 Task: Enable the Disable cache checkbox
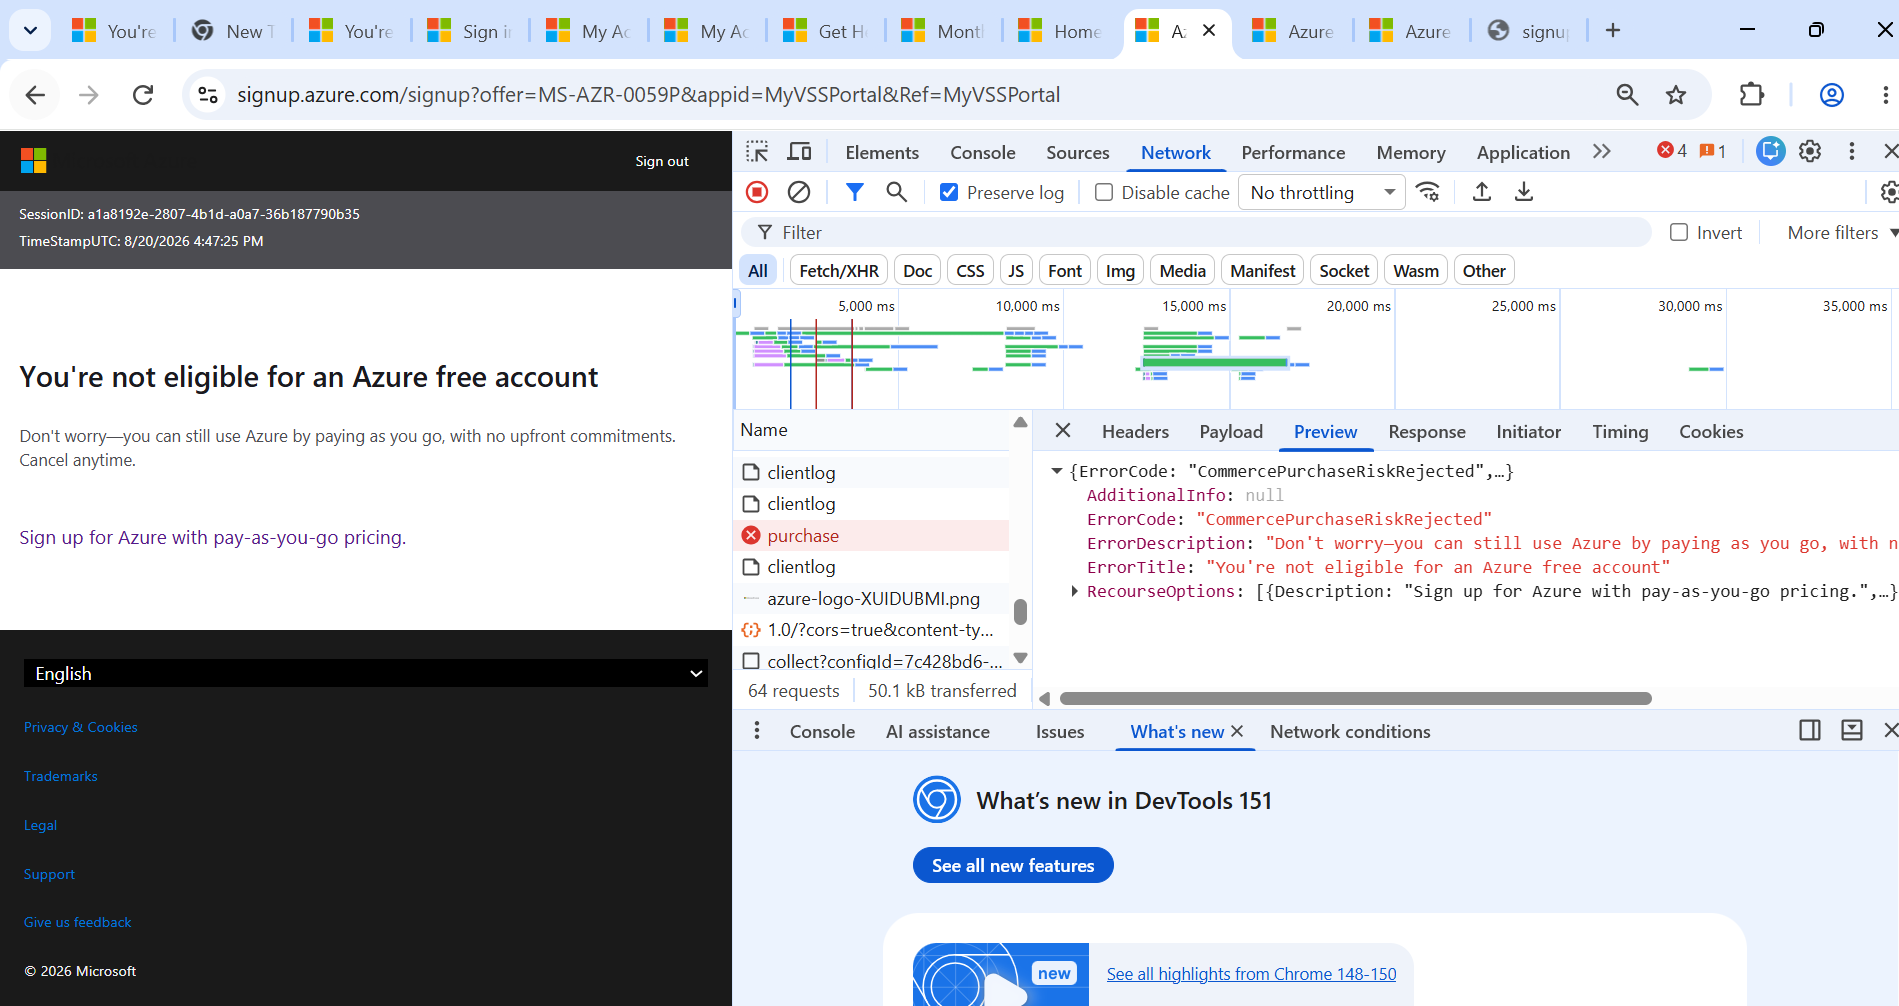click(1104, 192)
